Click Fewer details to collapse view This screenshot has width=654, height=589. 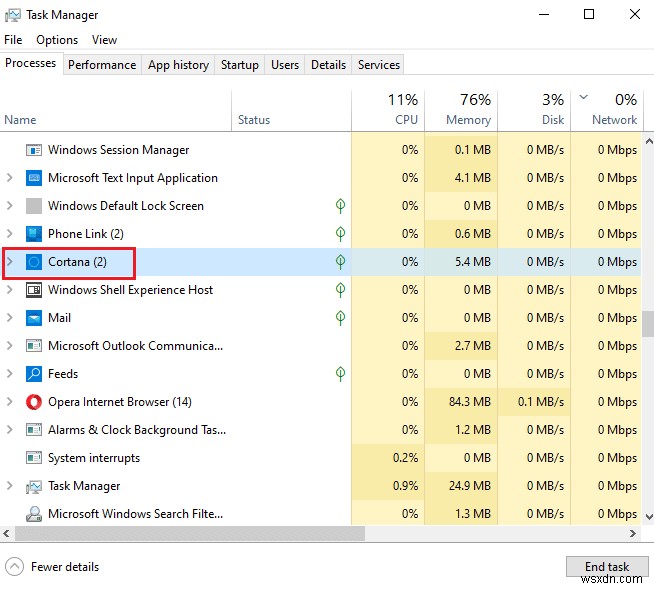[x=53, y=566]
